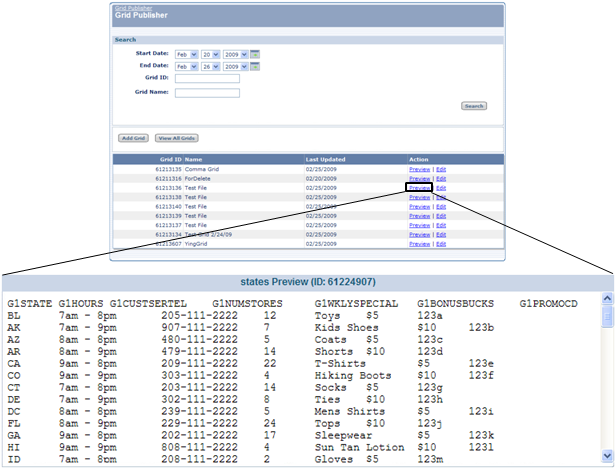This screenshot has width=616, height=469.
Task: Open the End Date calendar picker
Action: 255,65
